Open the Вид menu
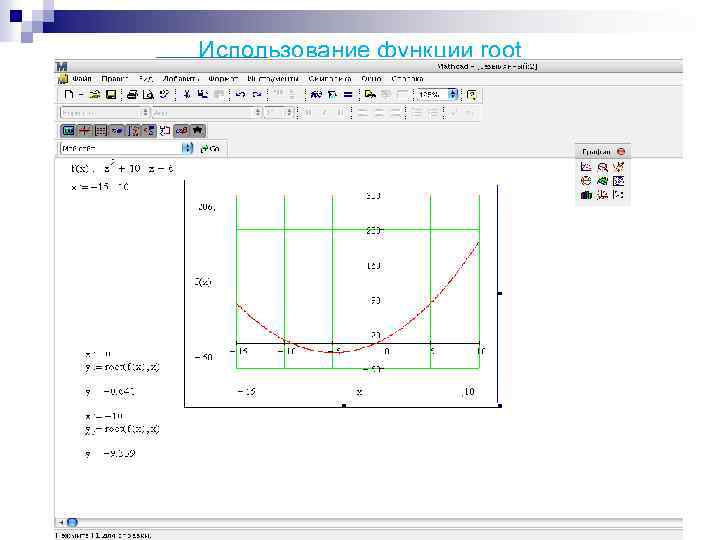 point(146,79)
